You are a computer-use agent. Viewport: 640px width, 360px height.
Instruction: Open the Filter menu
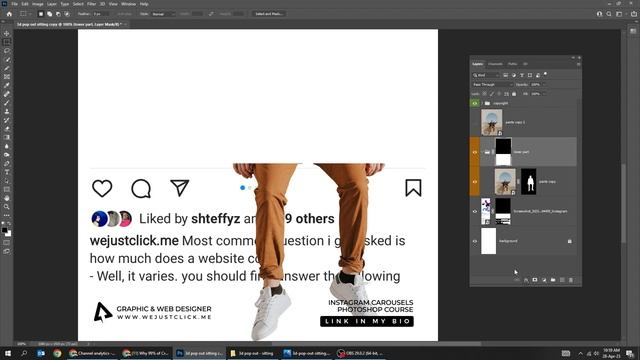pos(91,4)
